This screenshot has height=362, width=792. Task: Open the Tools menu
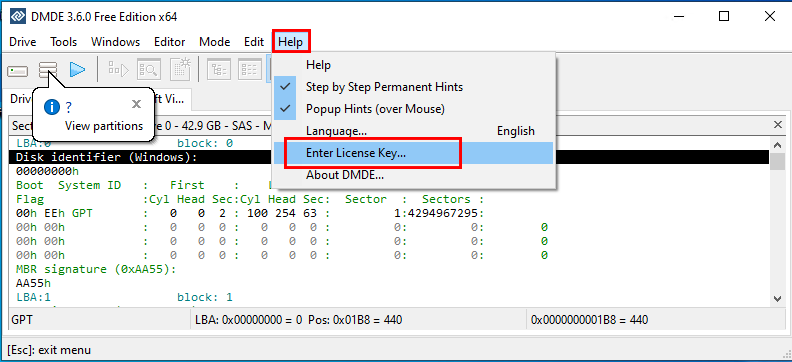pyautogui.click(x=64, y=42)
